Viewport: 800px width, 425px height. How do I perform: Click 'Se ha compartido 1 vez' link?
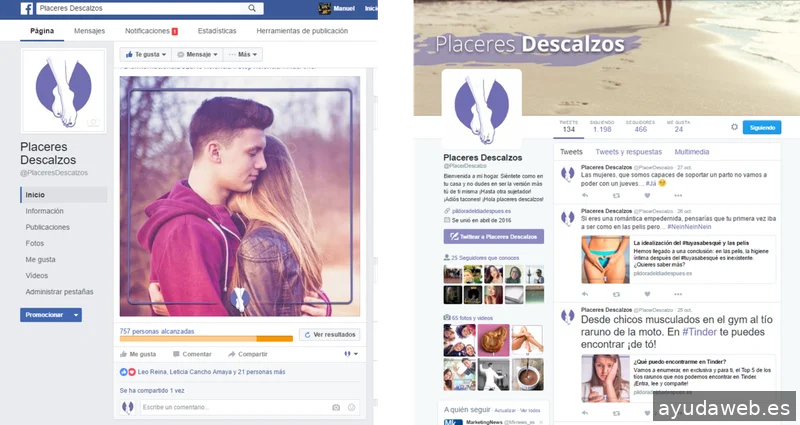pyautogui.click(x=152, y=390)
